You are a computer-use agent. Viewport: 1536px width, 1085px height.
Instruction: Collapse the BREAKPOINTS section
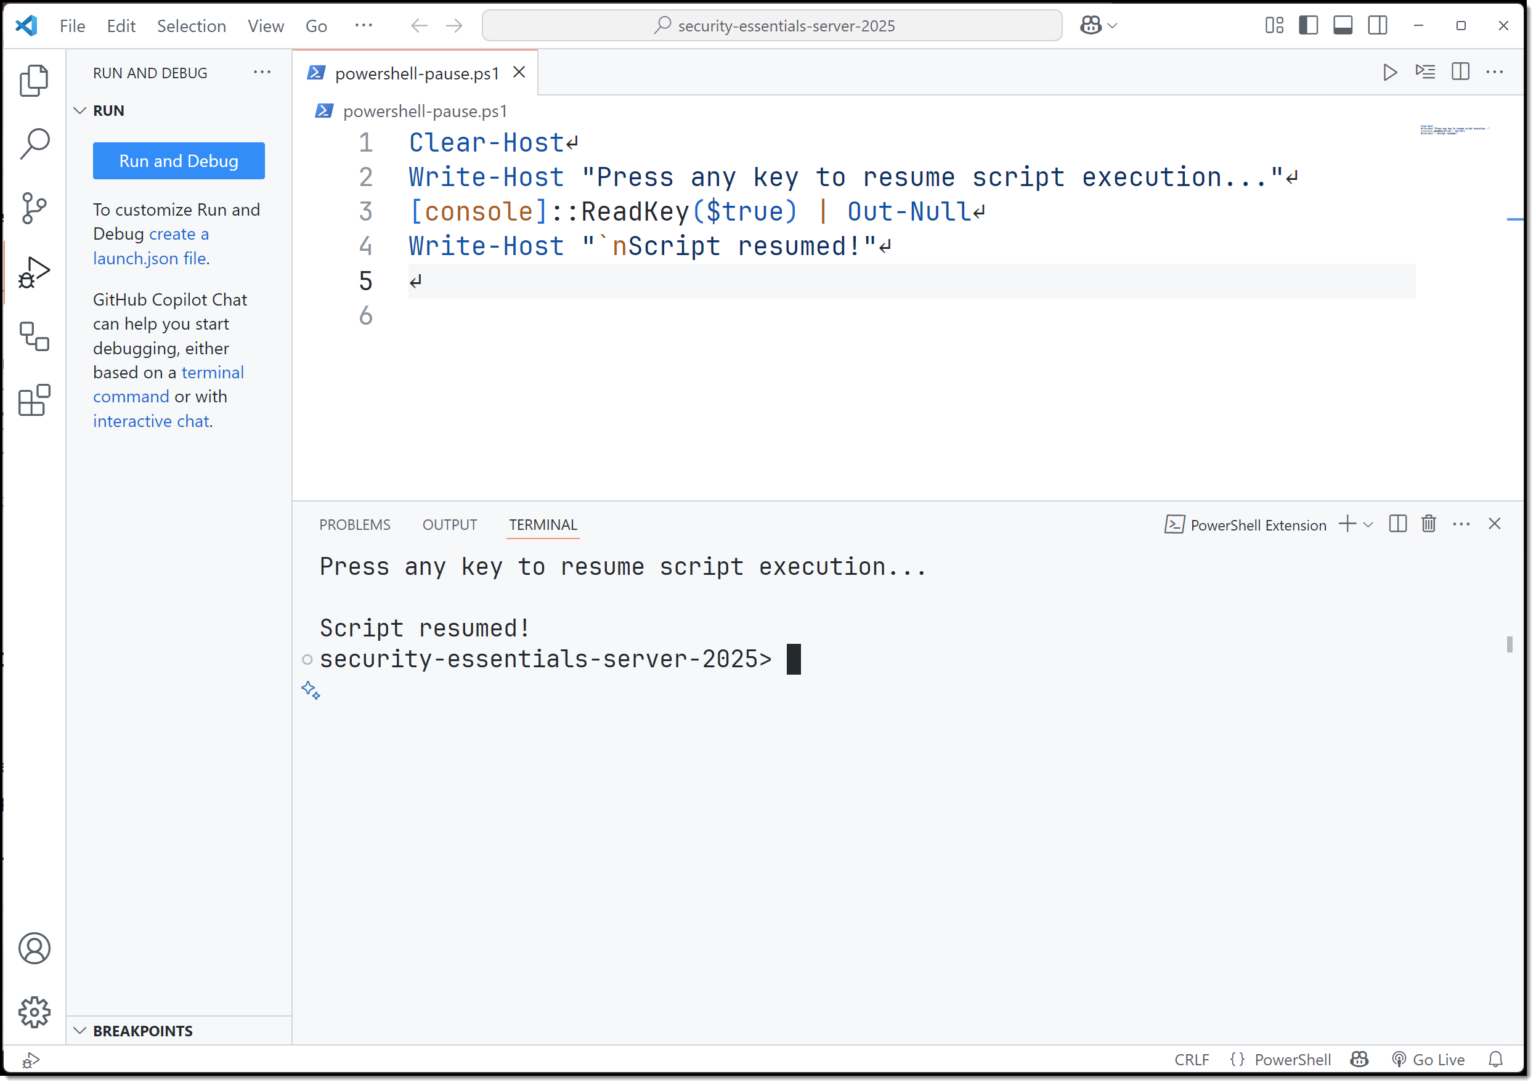(x=80, y=1031)
